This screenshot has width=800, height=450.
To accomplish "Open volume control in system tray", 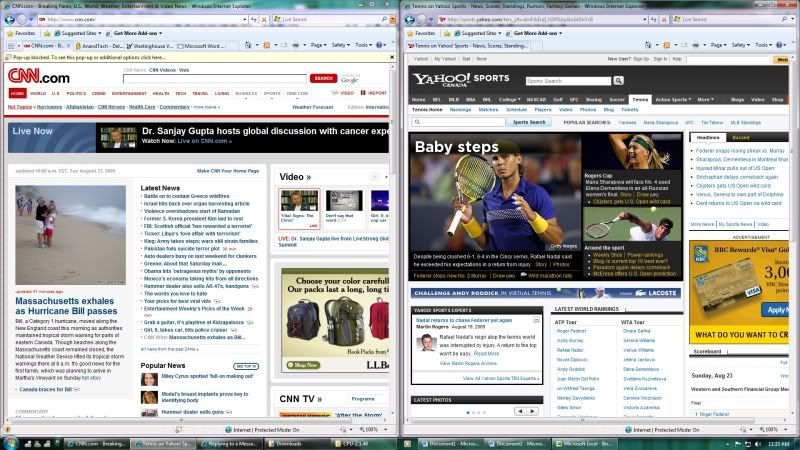I will pos(758,444).
